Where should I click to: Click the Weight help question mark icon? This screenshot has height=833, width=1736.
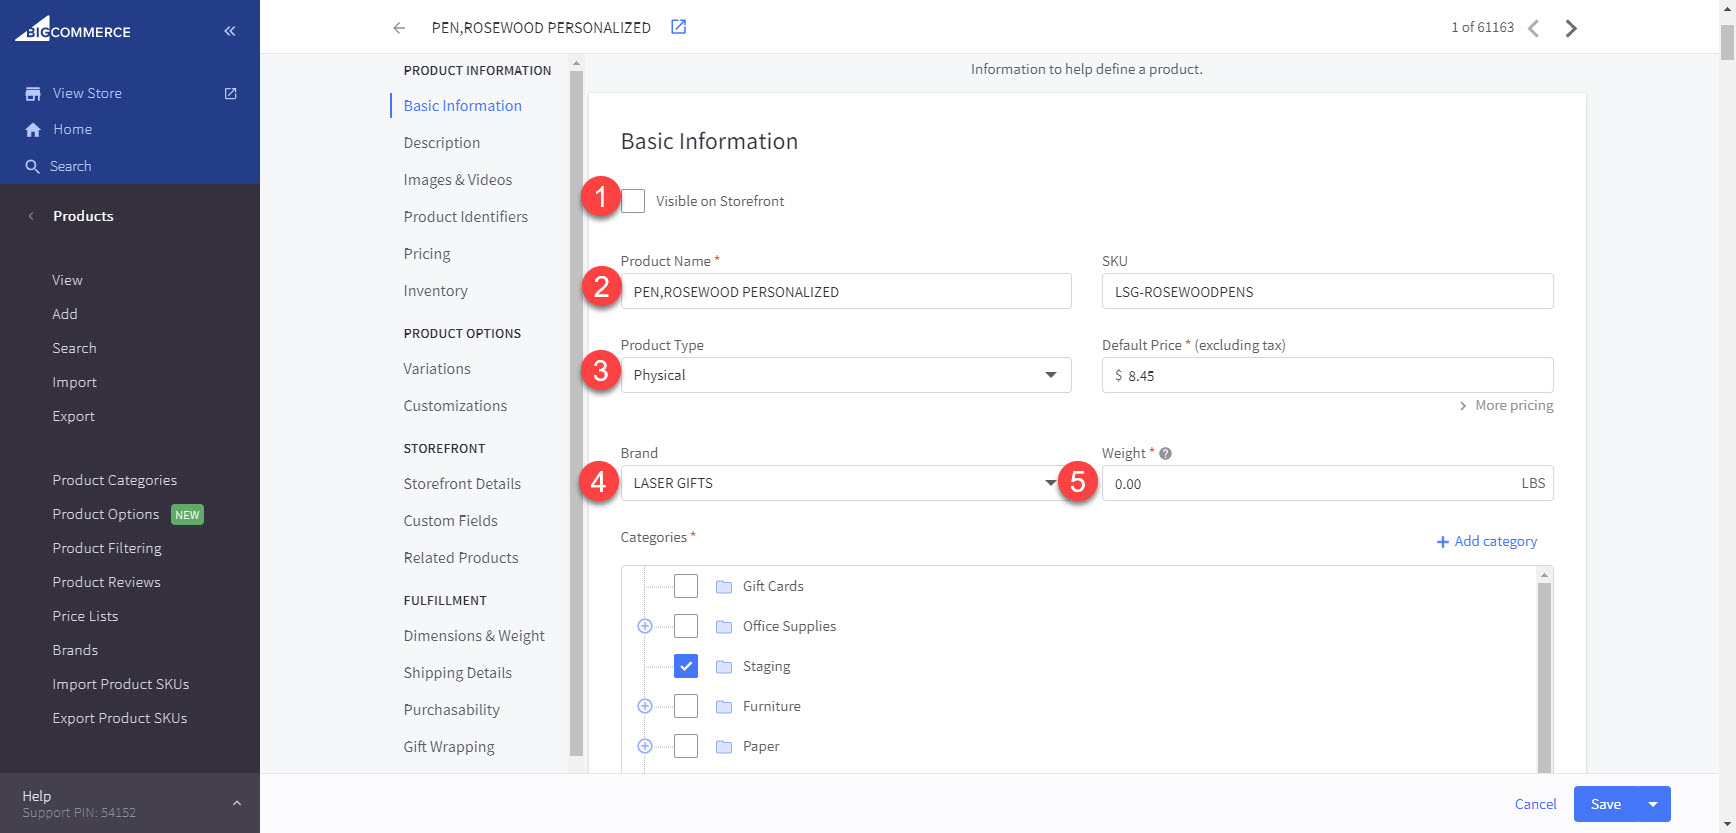[1165, 453]
